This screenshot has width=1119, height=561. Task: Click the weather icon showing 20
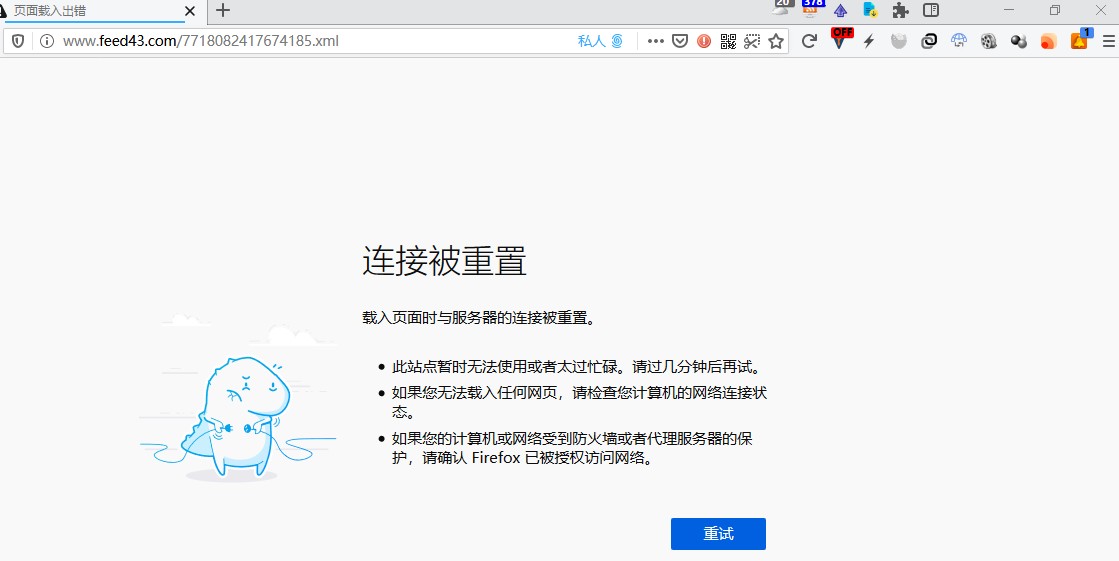pos(781,9)
